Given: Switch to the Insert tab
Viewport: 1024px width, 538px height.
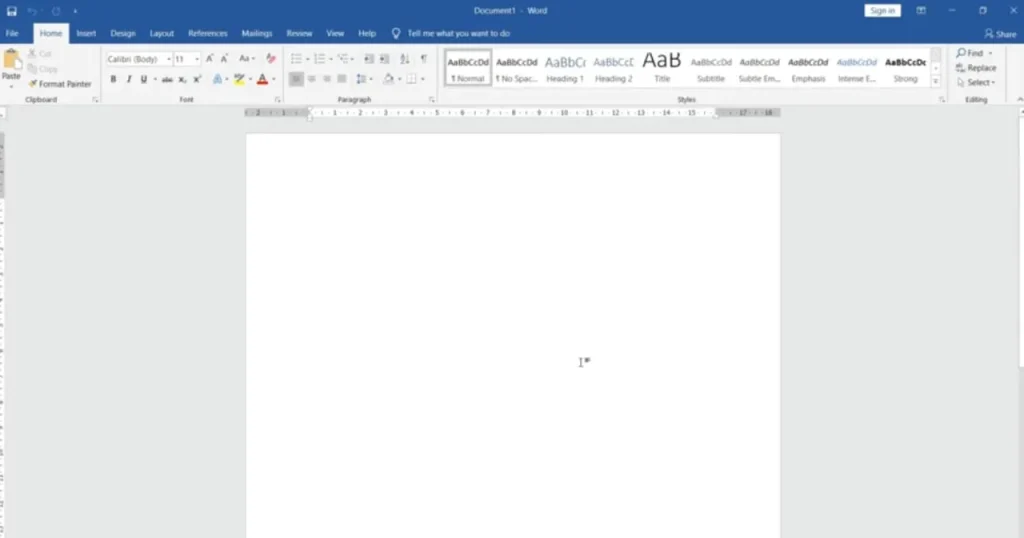Looking at the screenshot, I should coord(86,33).
